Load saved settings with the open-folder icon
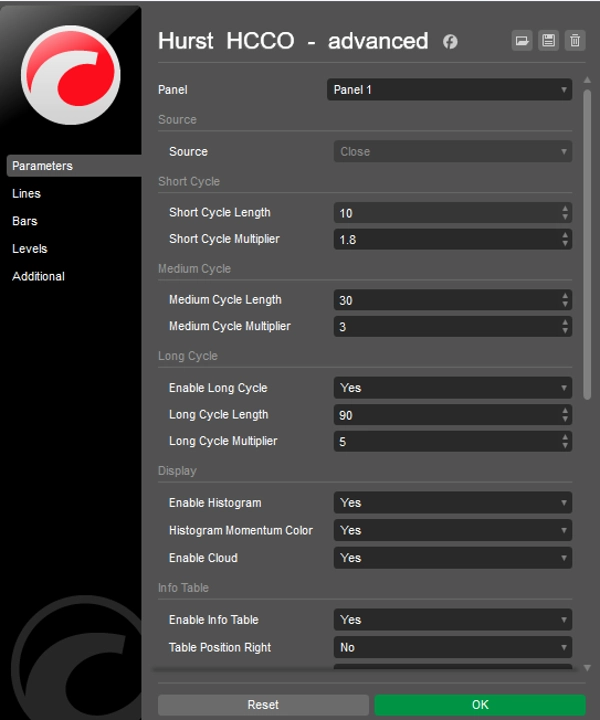This screenshot has width=600, height=720. tap(522, 40)
